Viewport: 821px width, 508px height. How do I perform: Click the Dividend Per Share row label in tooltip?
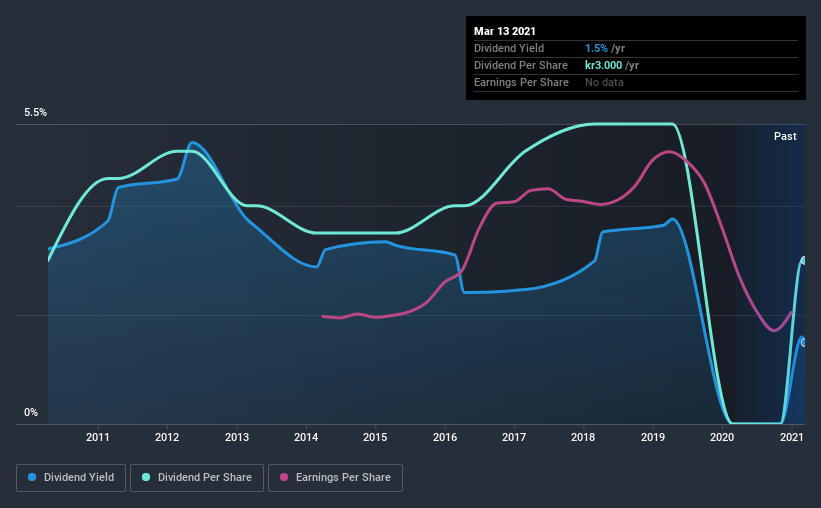[x=520, y=65]
